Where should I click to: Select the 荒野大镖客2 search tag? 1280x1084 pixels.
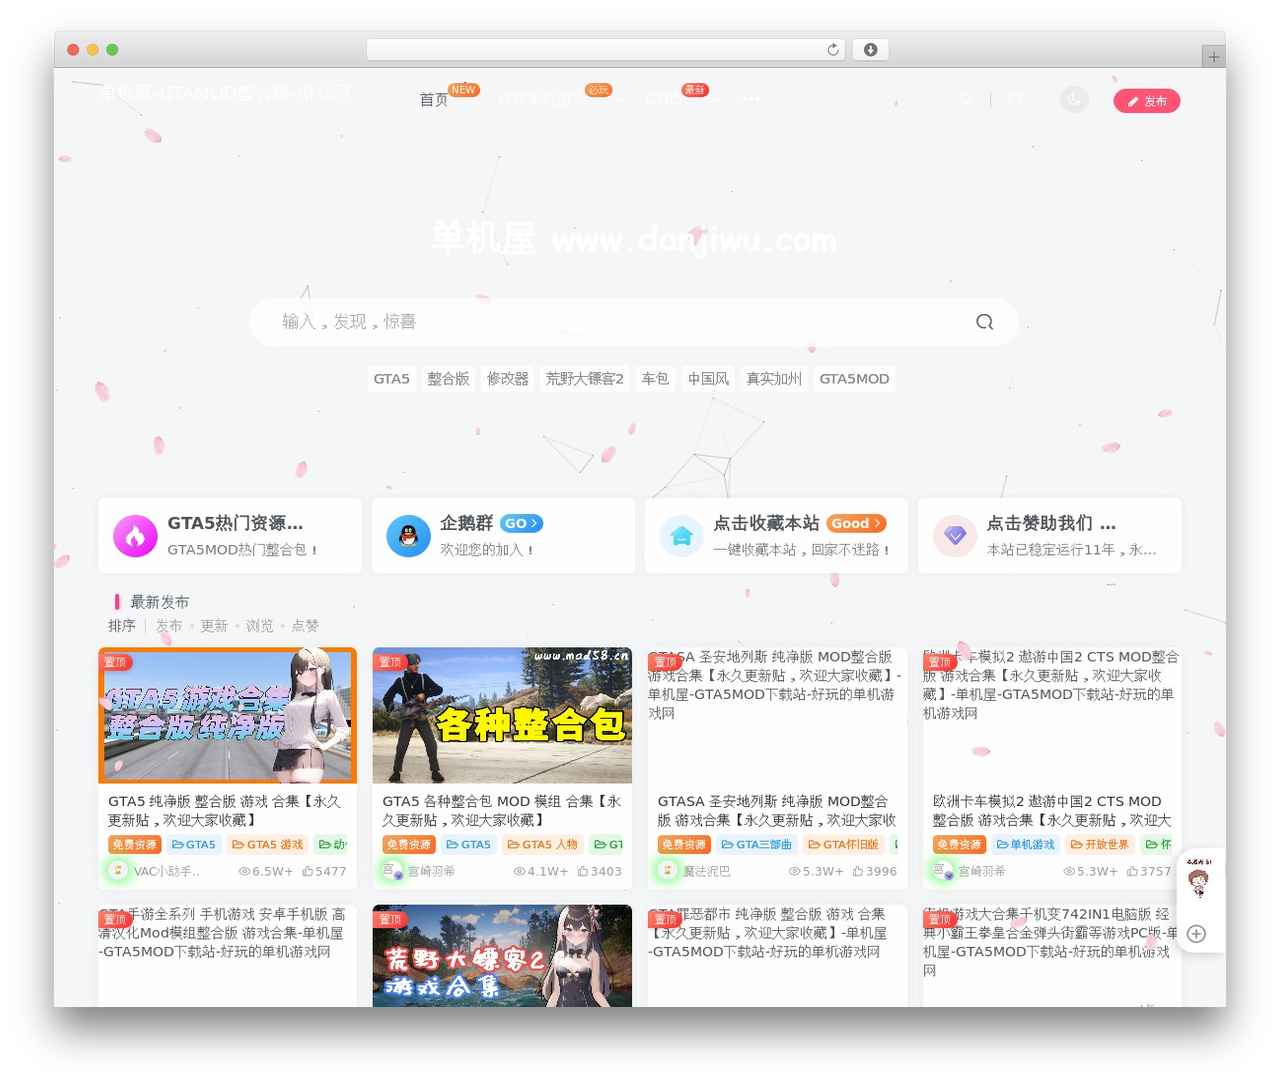point(585,379)
